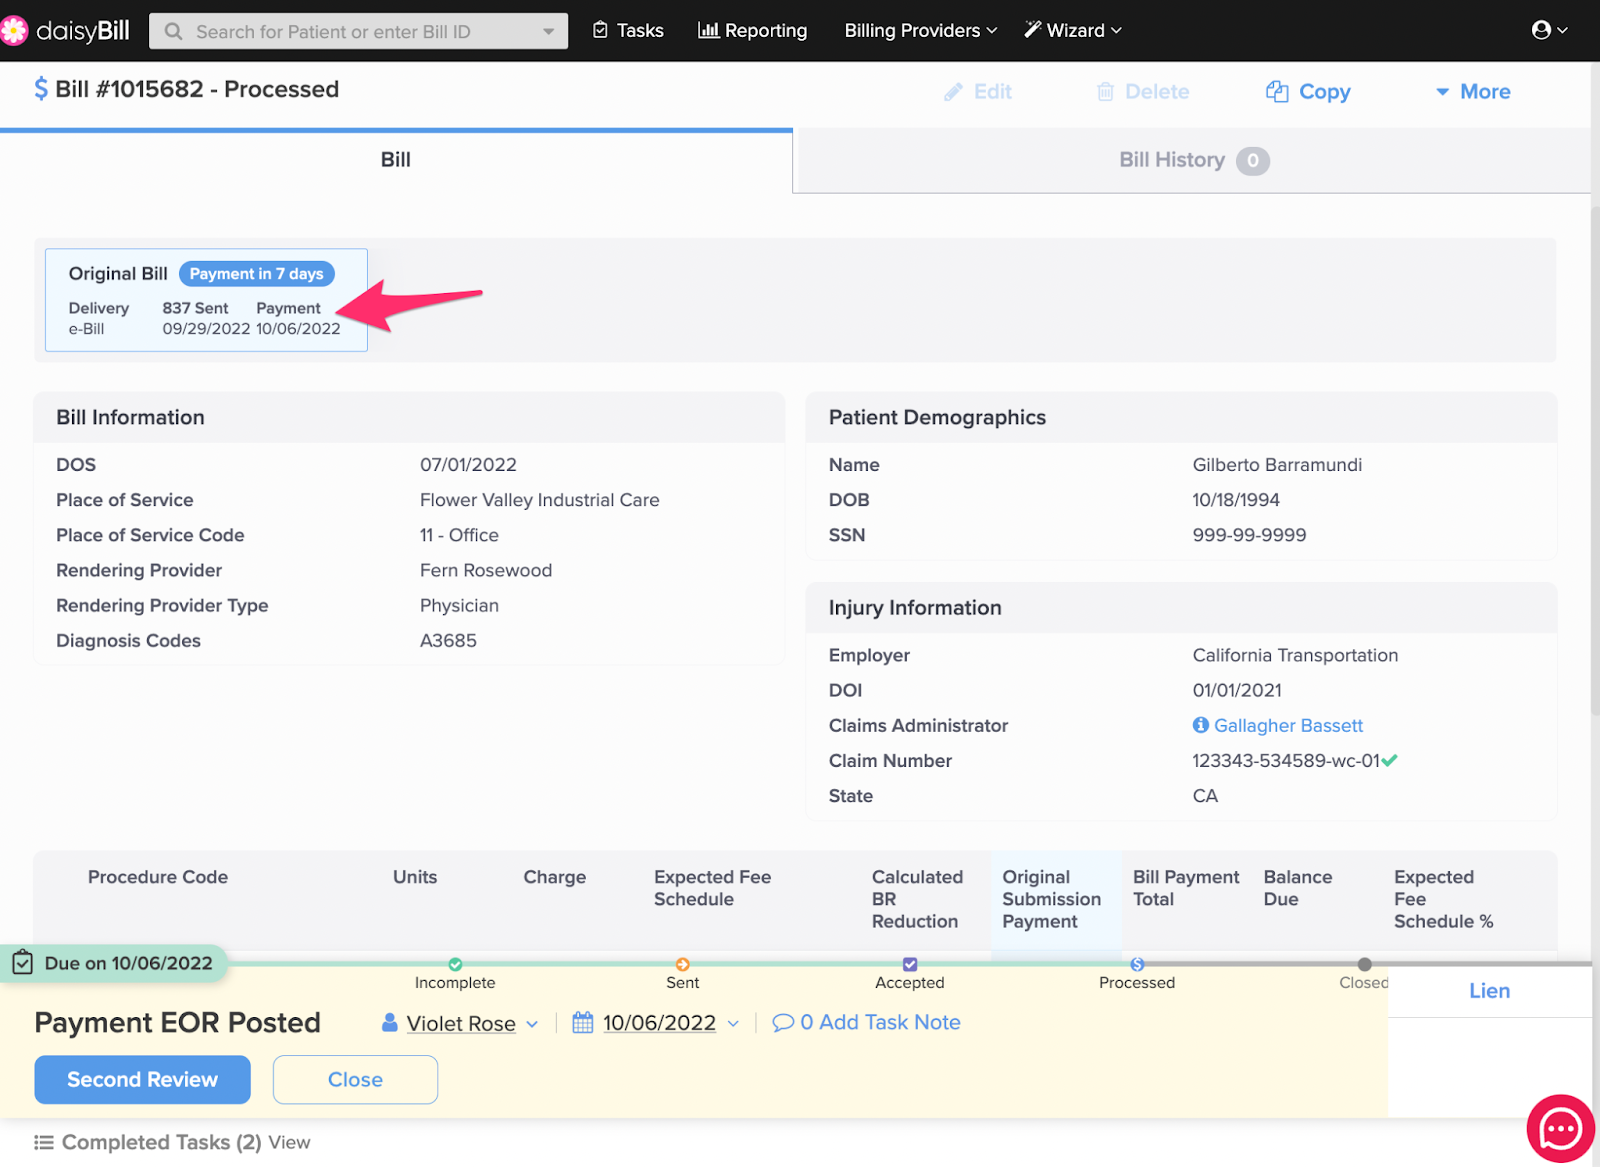Click the daisyBill flower logo
The image size is (1600, 1167).
point(14,31)
